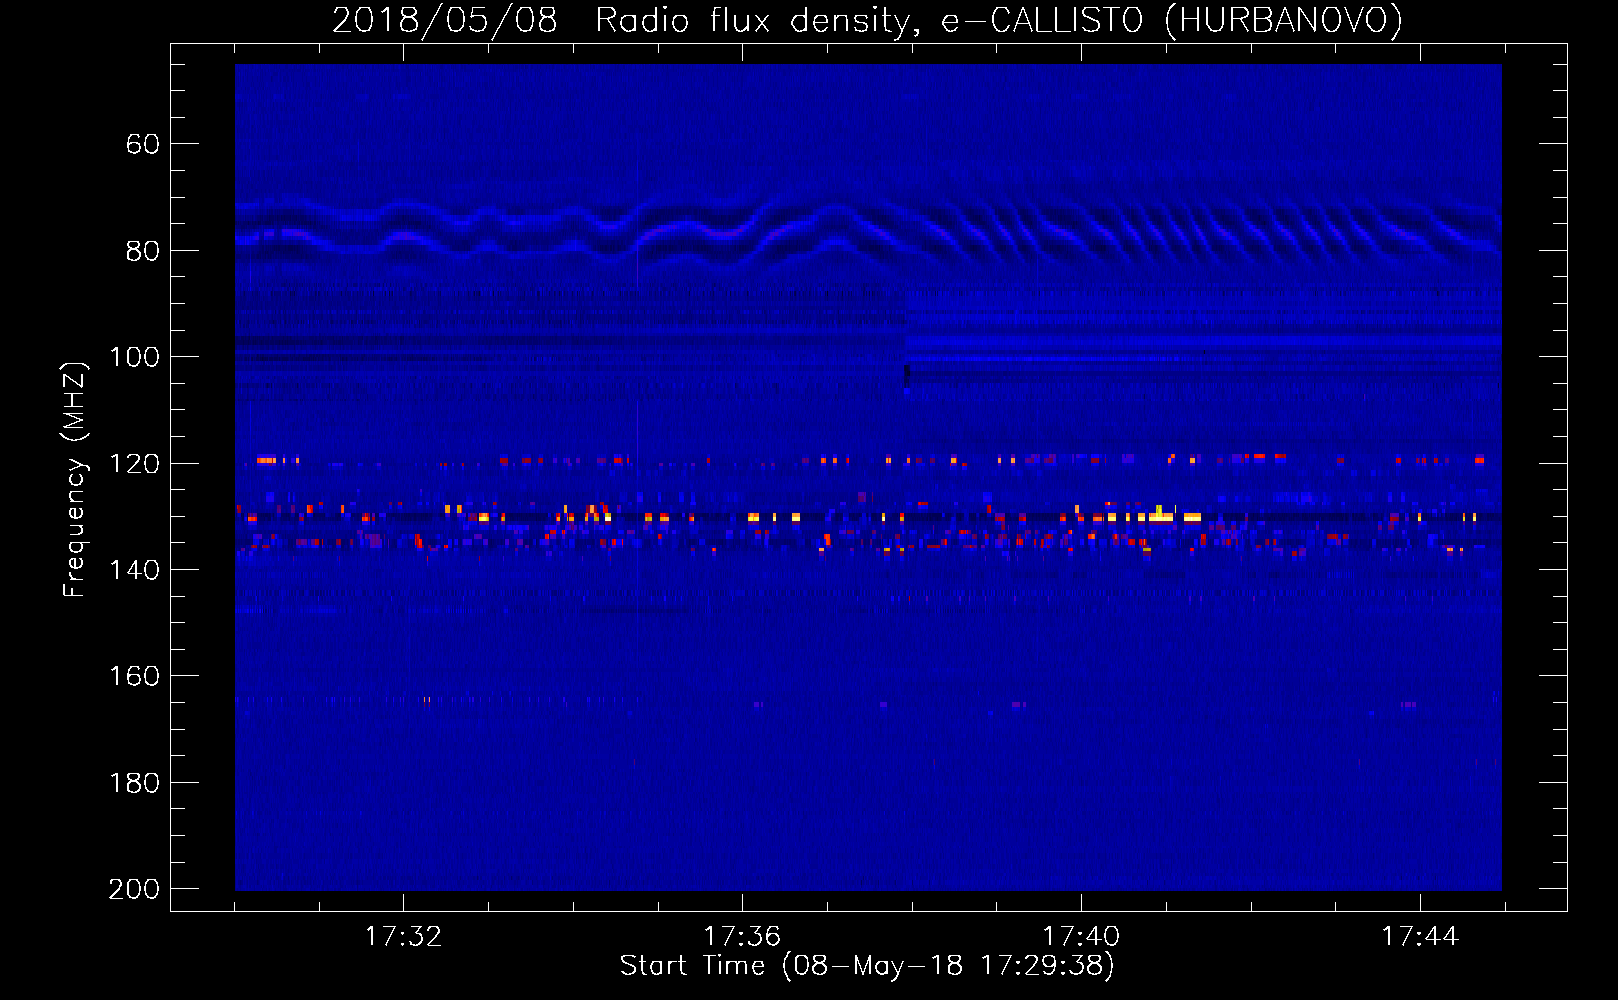Click the Frequency (MHZ) axis label

click(x=75, y=479)
